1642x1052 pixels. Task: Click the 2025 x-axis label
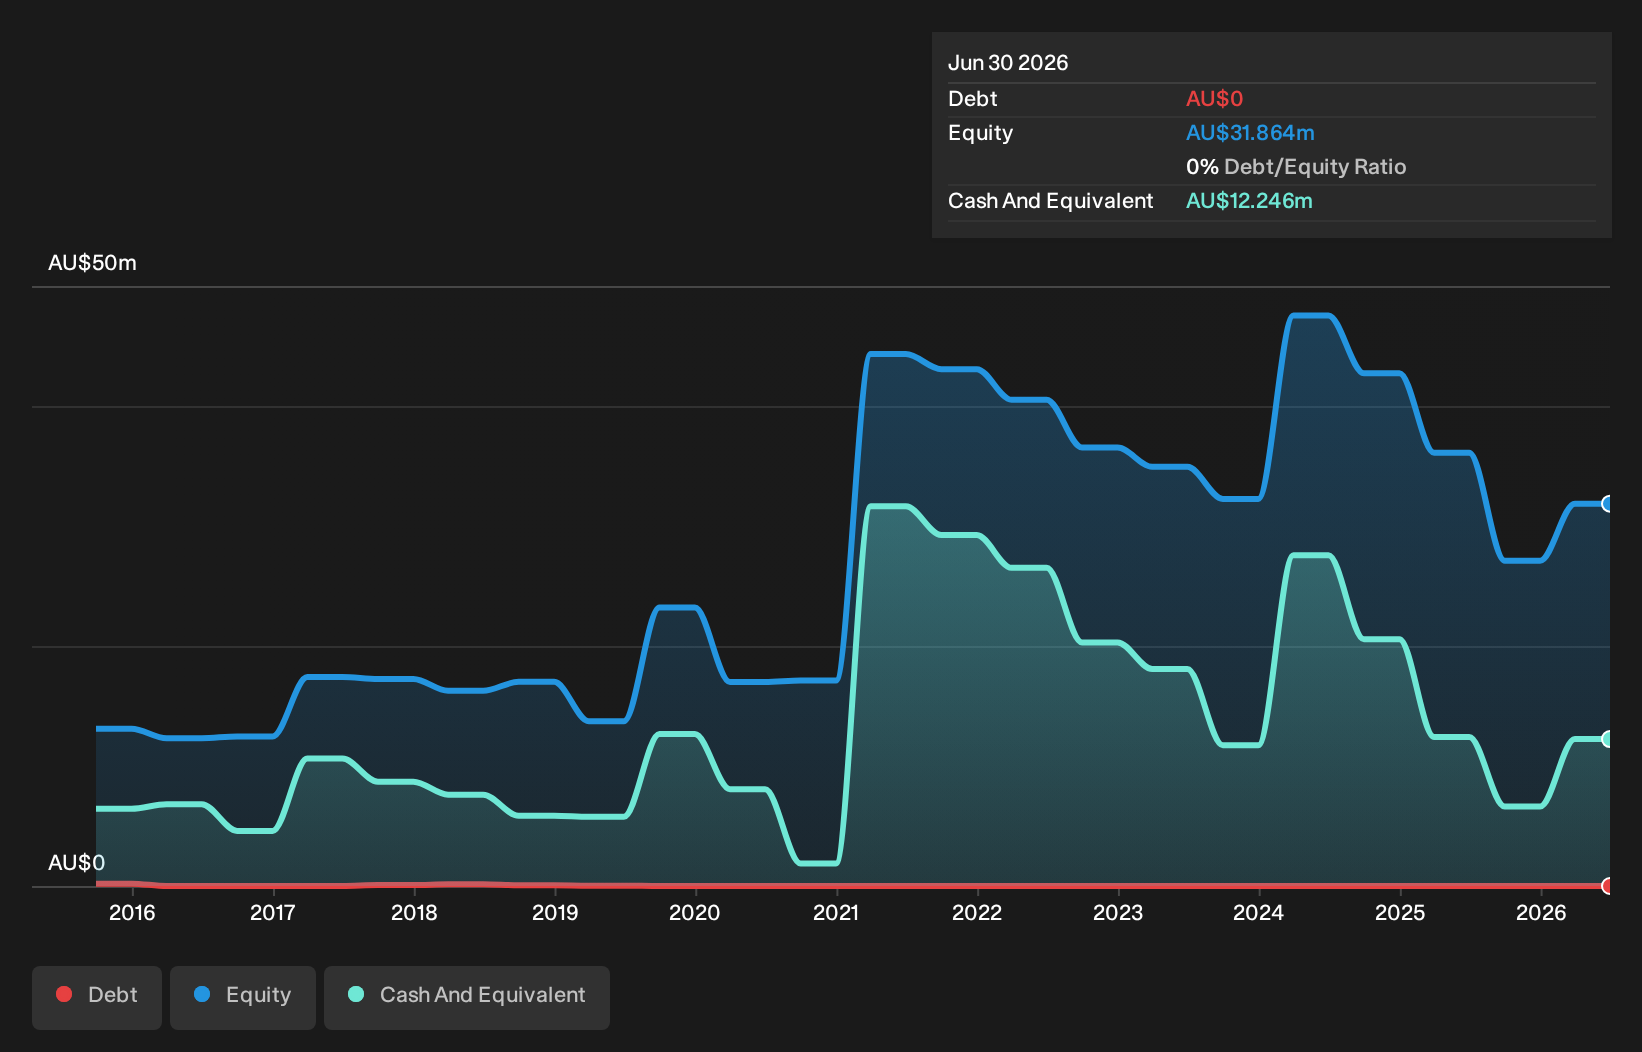(1400, 912)
